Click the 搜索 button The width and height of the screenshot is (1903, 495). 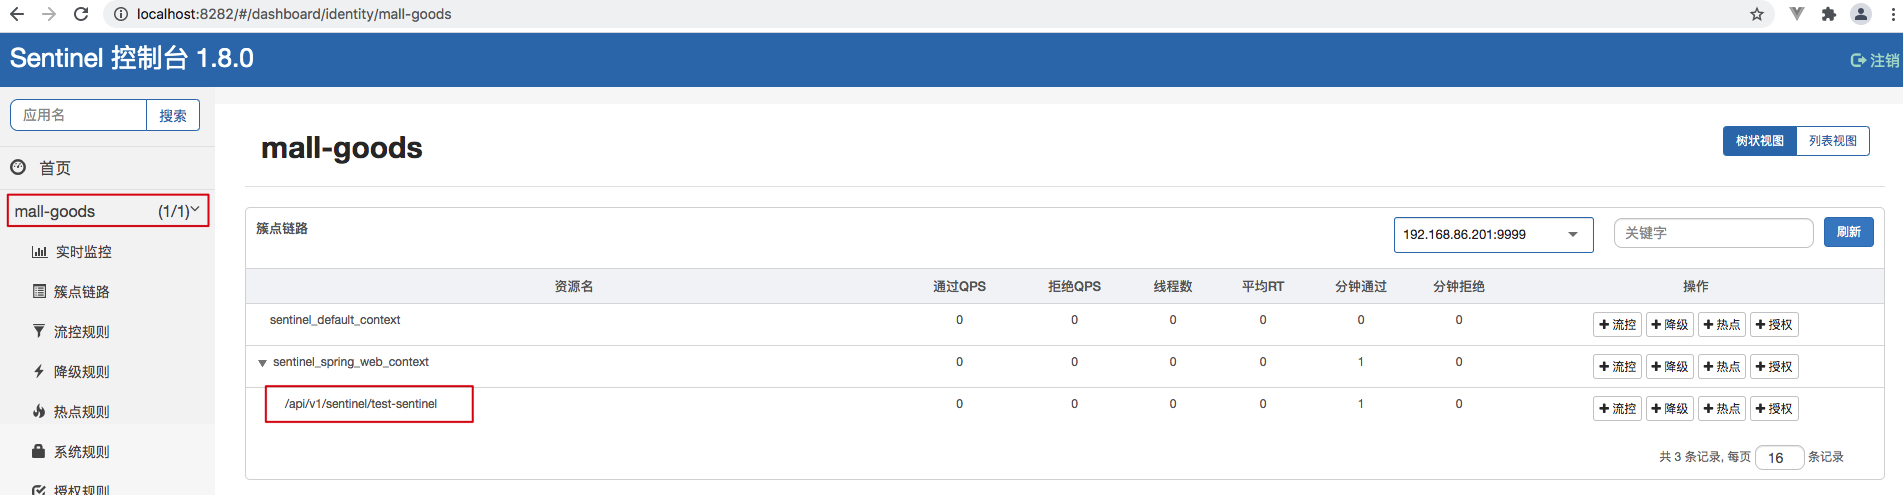(x=173, y=115)
